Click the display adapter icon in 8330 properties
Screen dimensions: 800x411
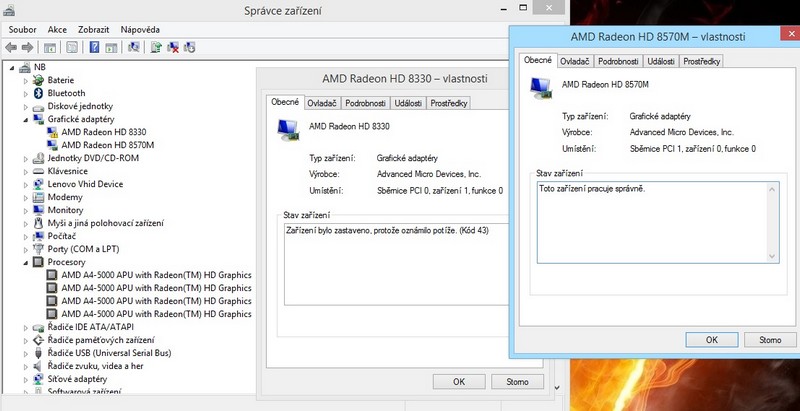289,130
